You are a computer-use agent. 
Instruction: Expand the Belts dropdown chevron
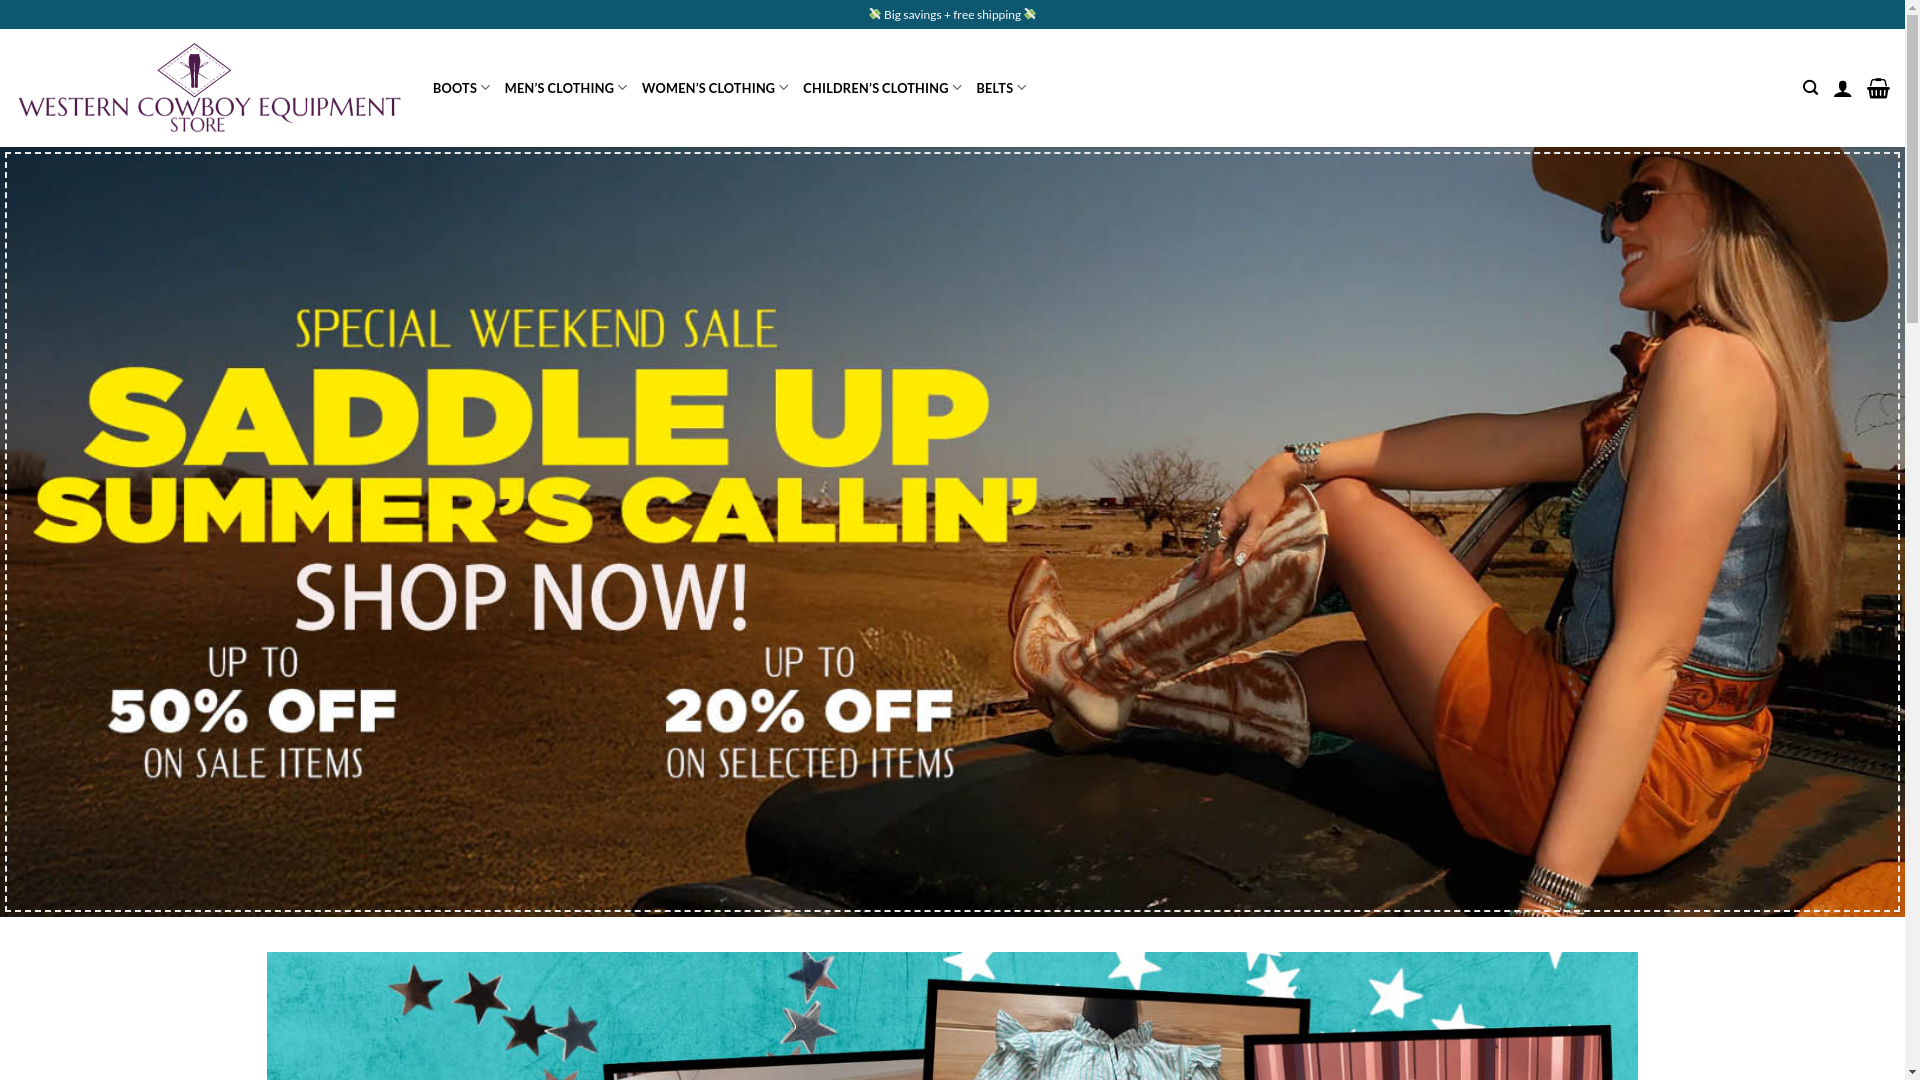(1021, 88)
